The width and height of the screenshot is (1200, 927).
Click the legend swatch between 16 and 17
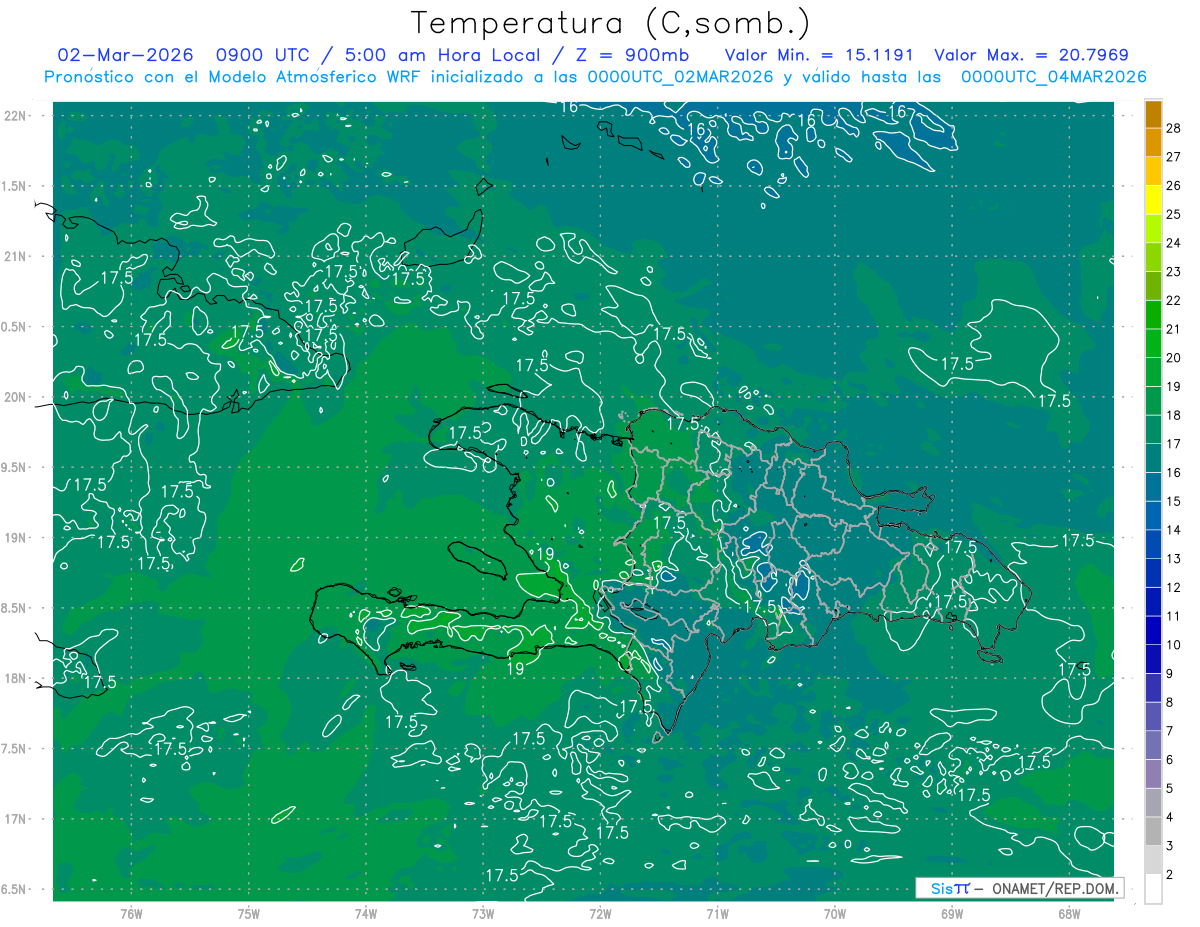[1154, 458]
